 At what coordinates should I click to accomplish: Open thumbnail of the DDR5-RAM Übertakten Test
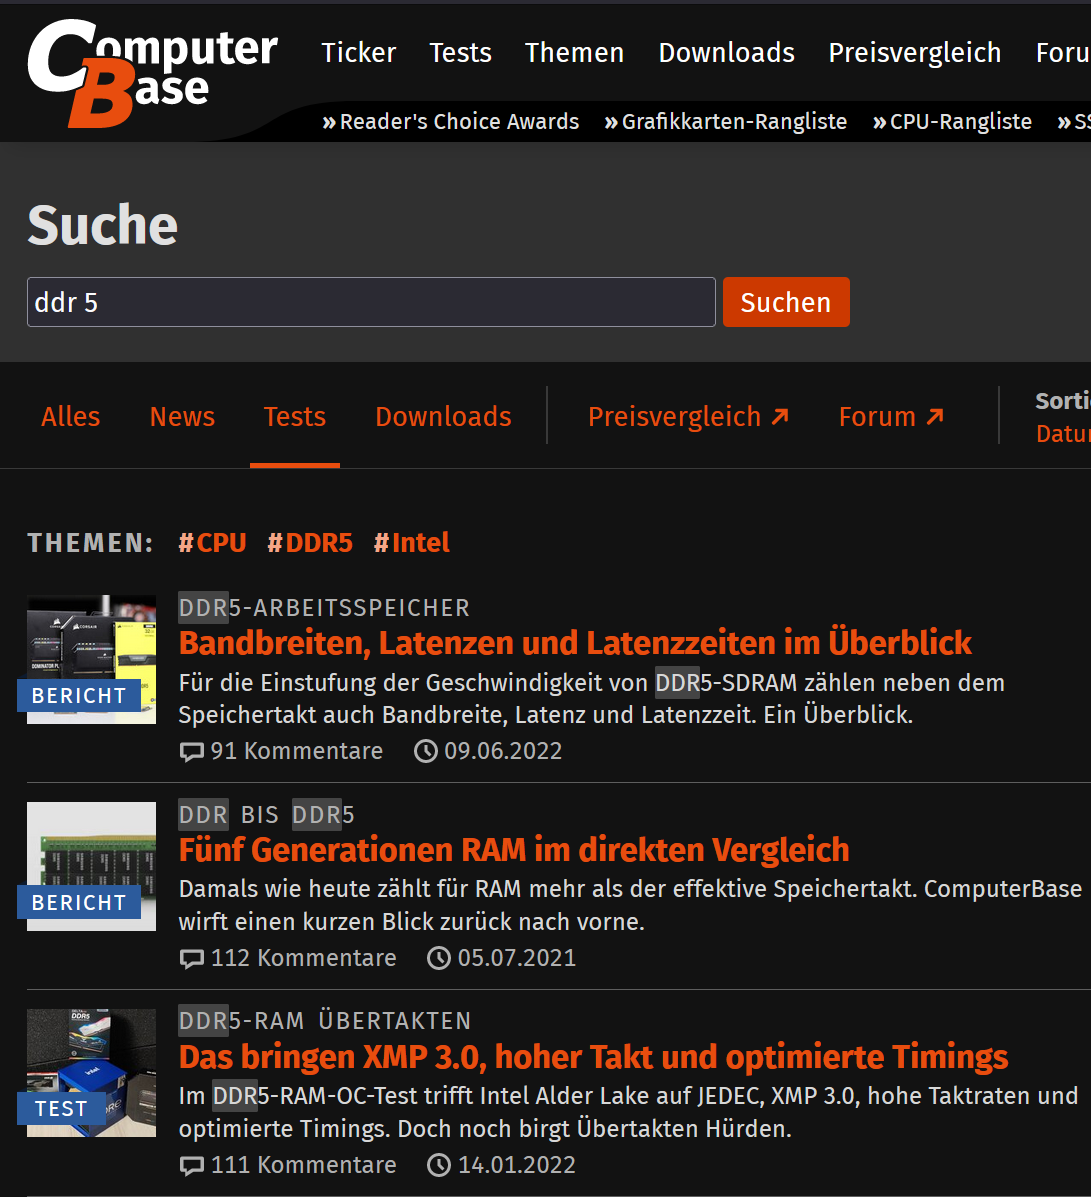pos(92,1073)
